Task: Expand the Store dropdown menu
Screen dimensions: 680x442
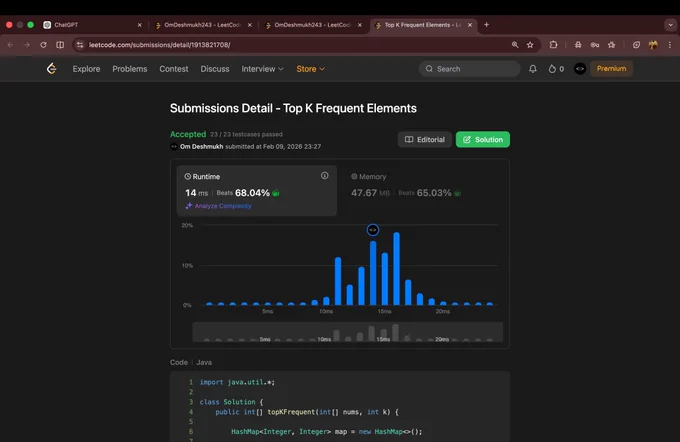Action: (311, 69)
